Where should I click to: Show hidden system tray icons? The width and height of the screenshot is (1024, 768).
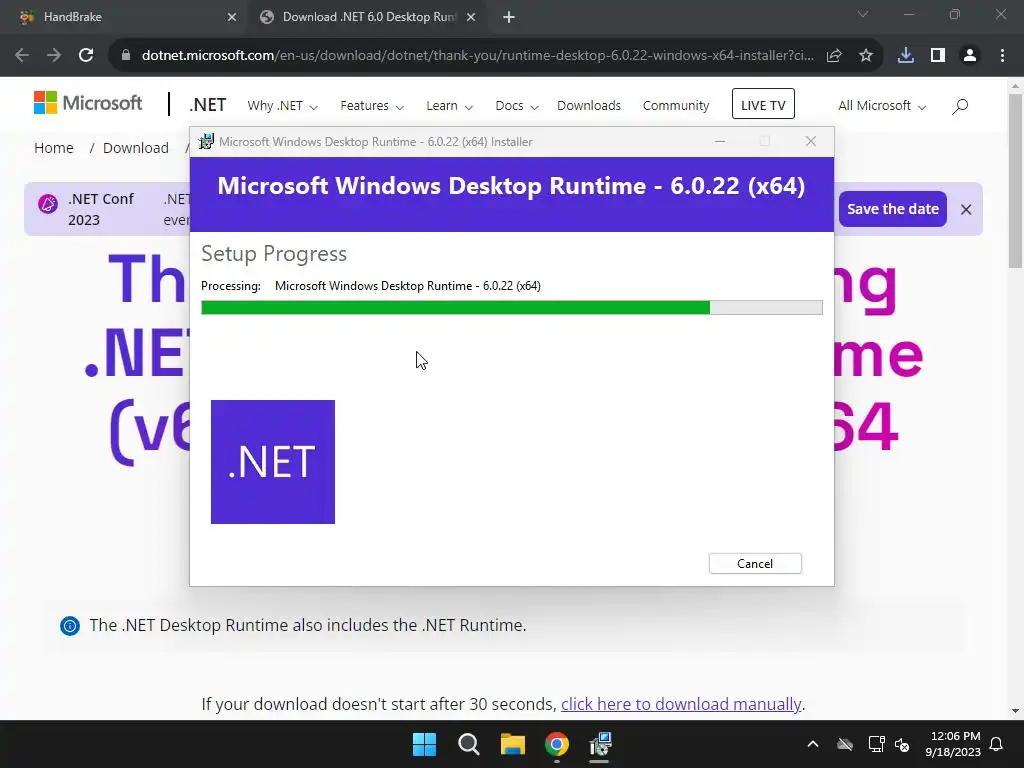click(x=812, y=744)
